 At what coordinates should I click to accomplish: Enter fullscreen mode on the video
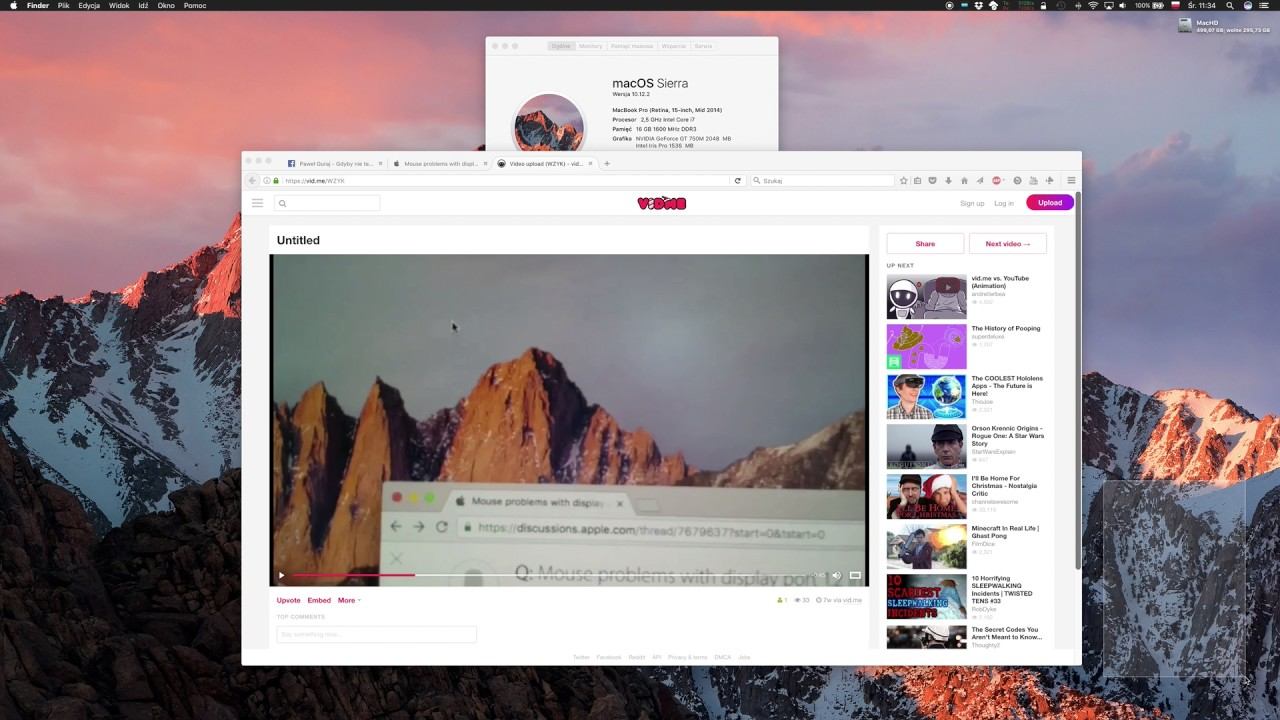click(855, 575)
